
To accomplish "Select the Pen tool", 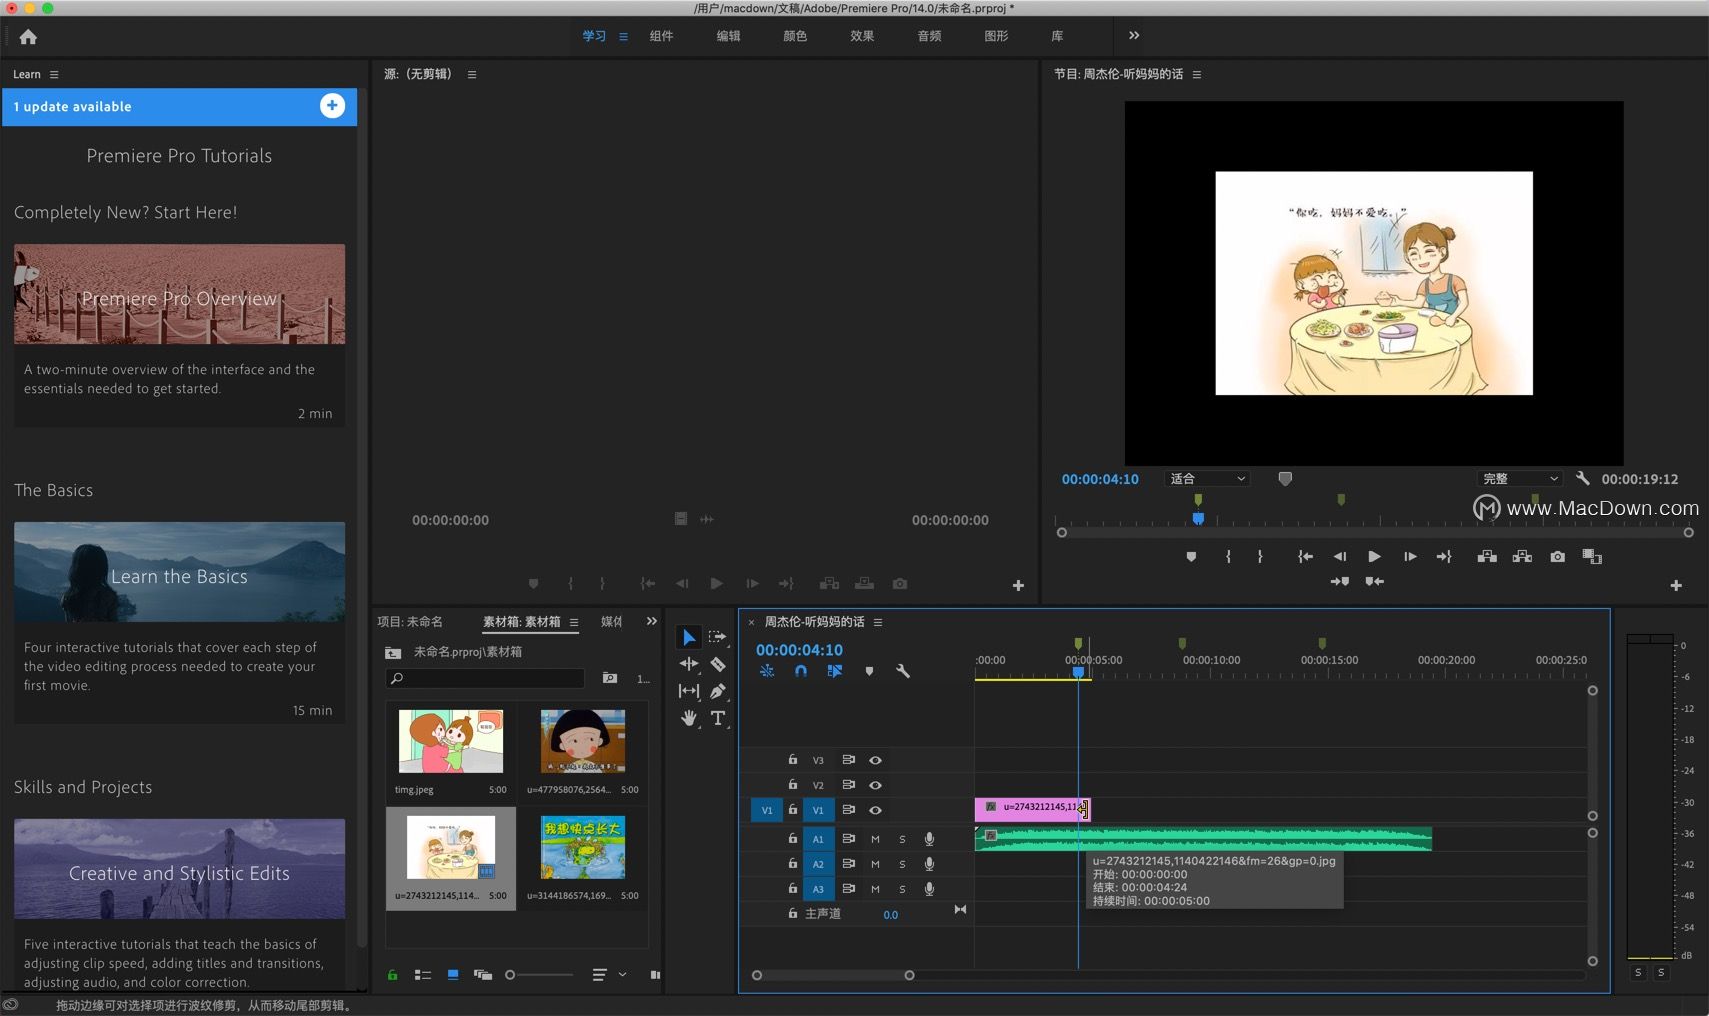I will click(717, 691).
